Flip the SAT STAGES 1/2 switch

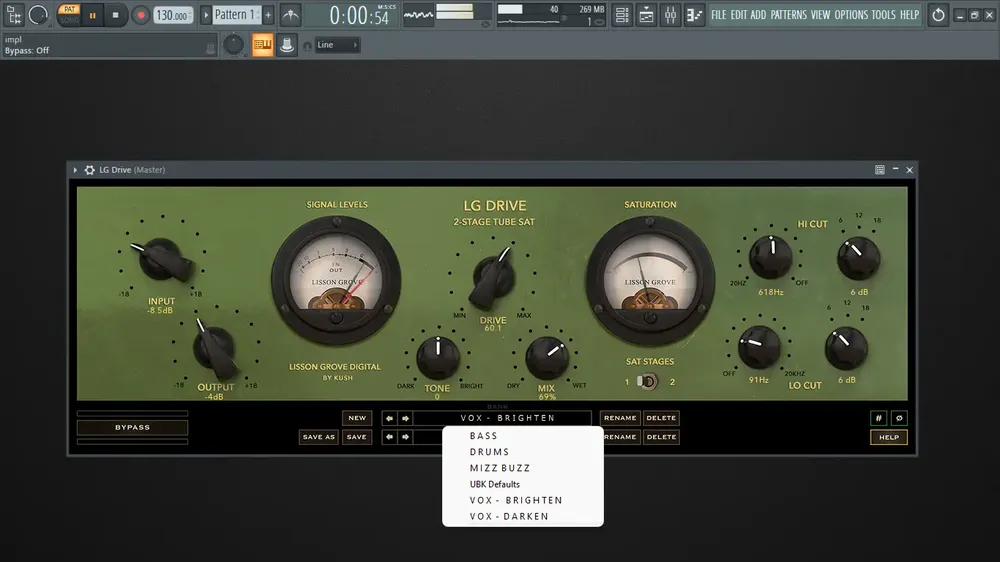(647, 381)
